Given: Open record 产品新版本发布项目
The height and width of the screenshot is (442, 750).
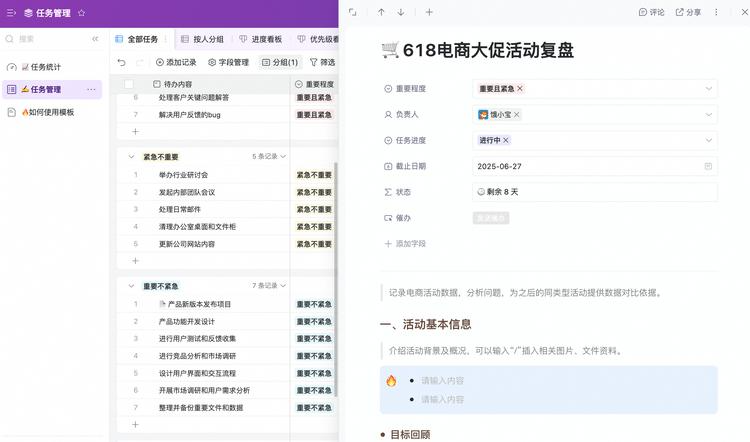Looking at the screenshot, I should [x=195, y=304].
